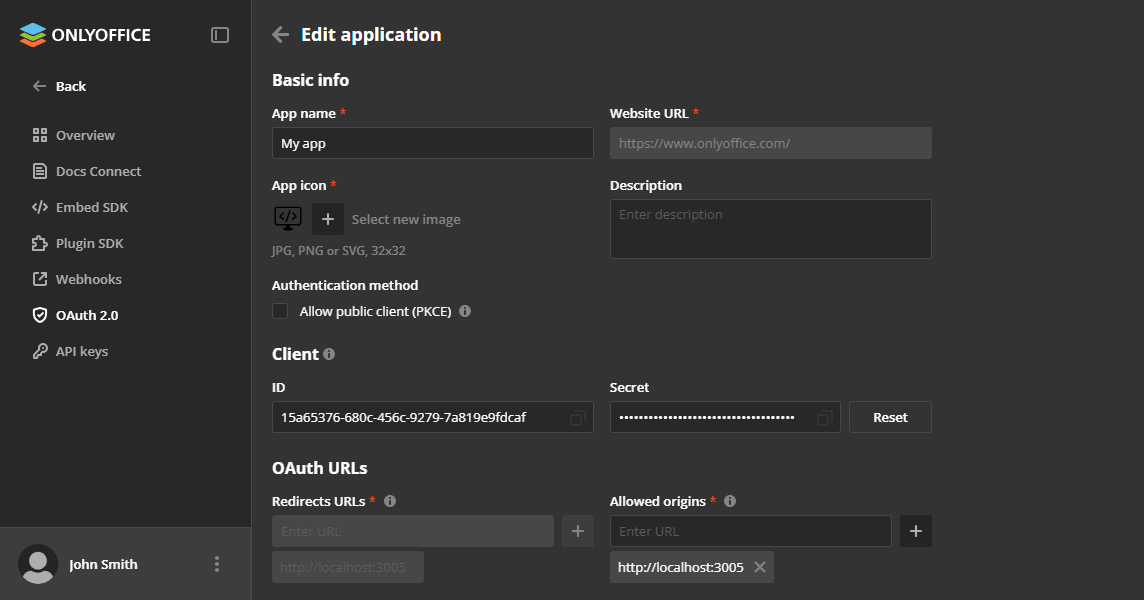Add an allowed origin with plus button
Viewport: 1144px width, 600px height.
pyautogui.click(x=916, y=531)
